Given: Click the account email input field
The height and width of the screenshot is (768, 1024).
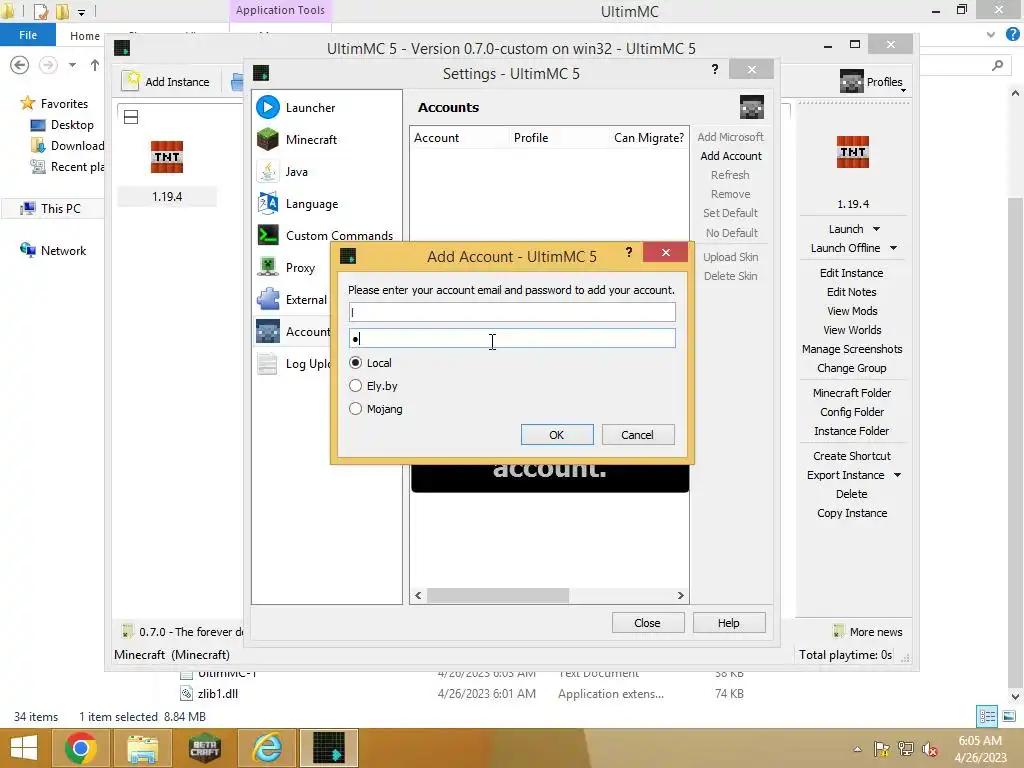Looking at the screenshot, I should (512, 312).
